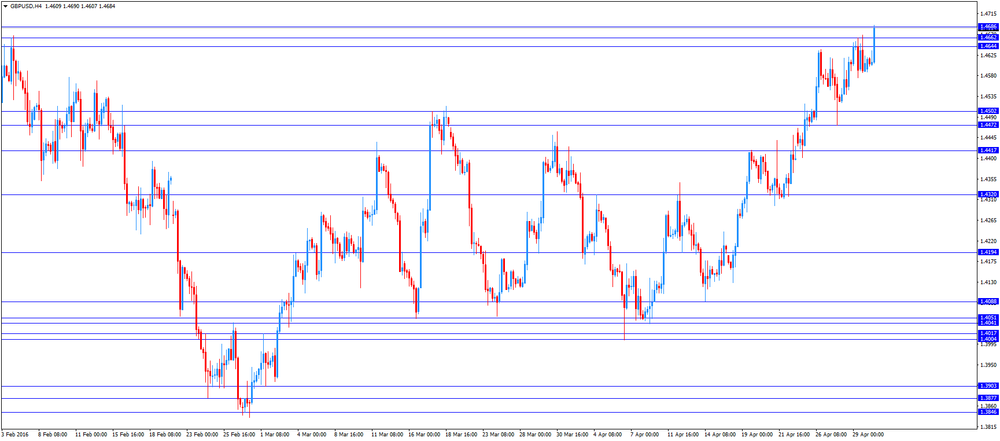Click the 16 Mar 00:00 time label
Image resolution: width=1000 pixels, height=441 pixels.
pos(423,435)
